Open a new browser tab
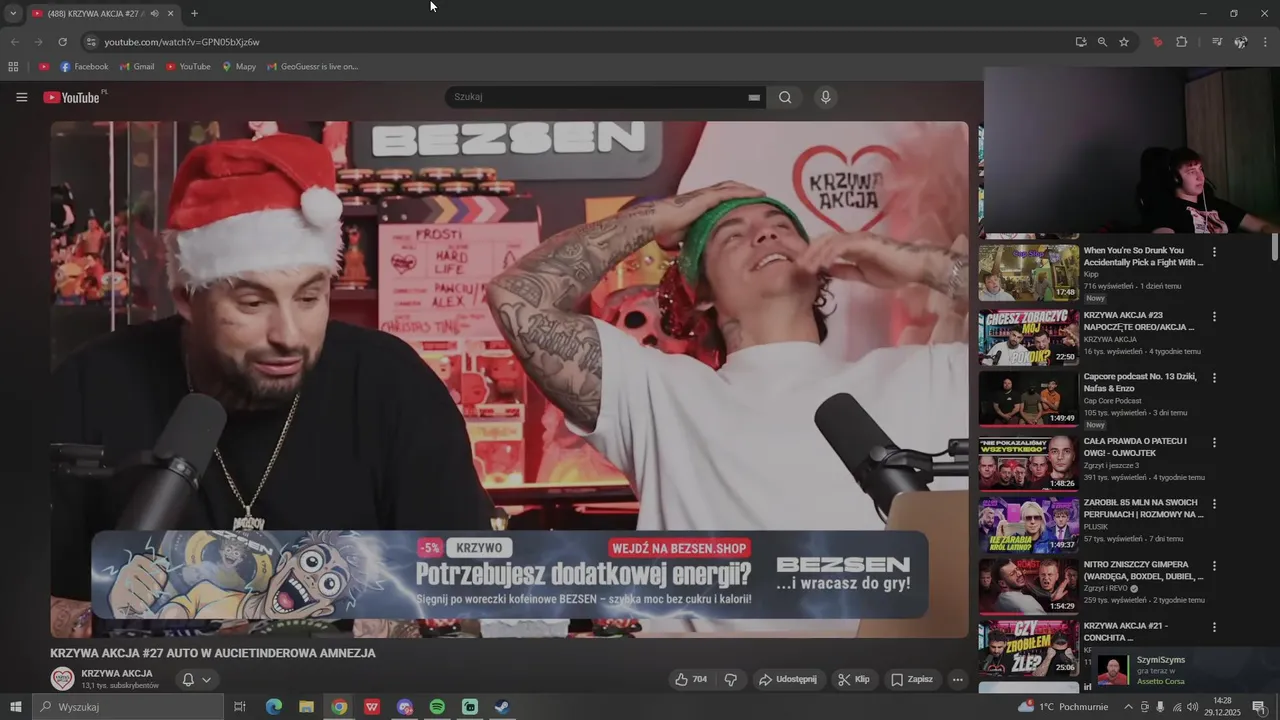1280x720 pixels. coord(194,13)
